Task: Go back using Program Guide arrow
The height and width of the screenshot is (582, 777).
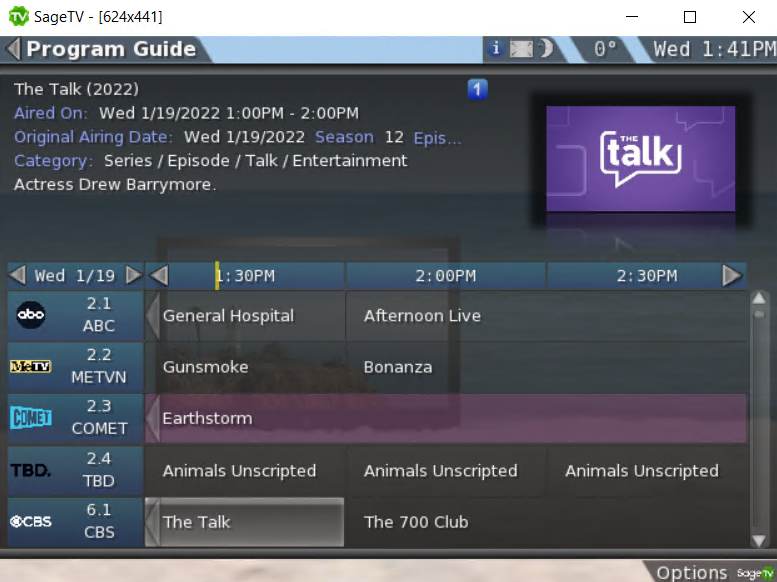Action: click(13, 49)
